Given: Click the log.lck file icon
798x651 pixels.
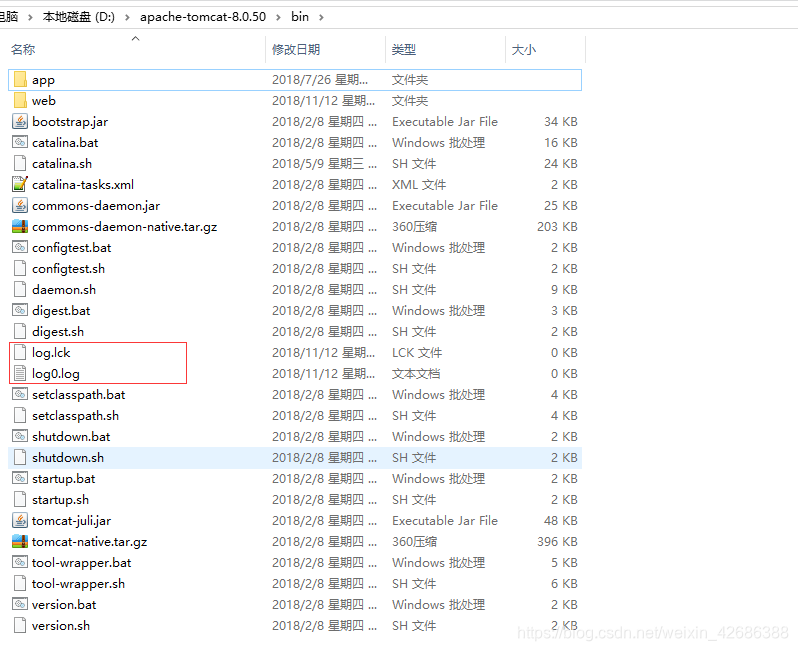Looking at the screenshot, I should (20, 353).
